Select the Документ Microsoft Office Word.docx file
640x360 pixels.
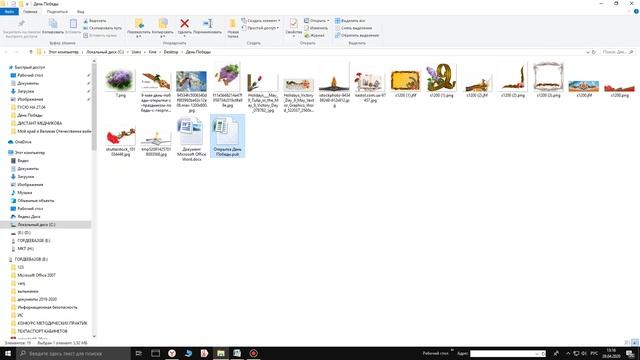click(x=191, y=139)
